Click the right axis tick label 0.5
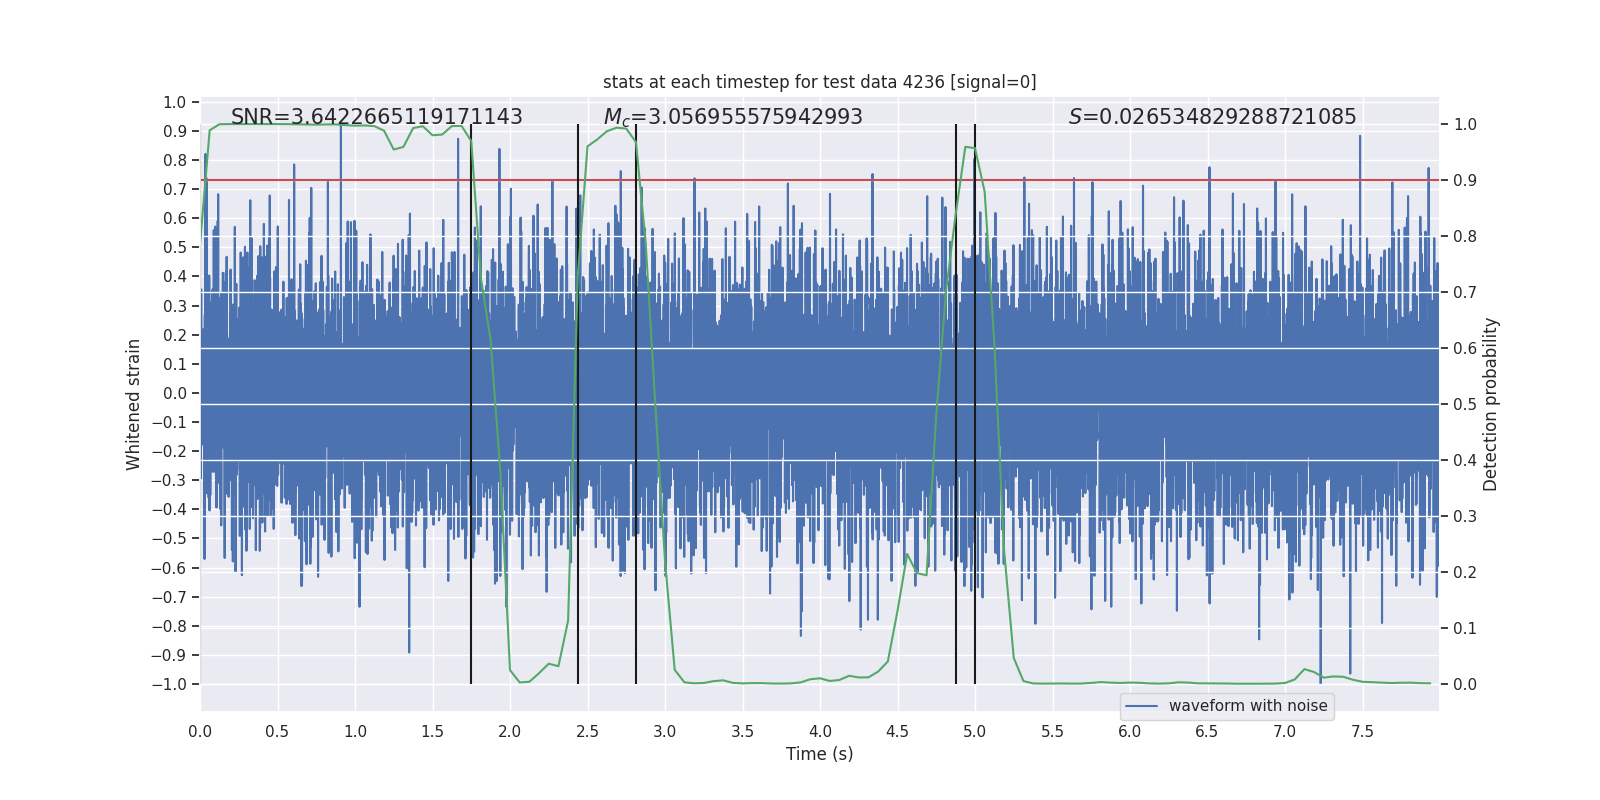This screenshot has width=1600, height=800. click(1465, 404)
